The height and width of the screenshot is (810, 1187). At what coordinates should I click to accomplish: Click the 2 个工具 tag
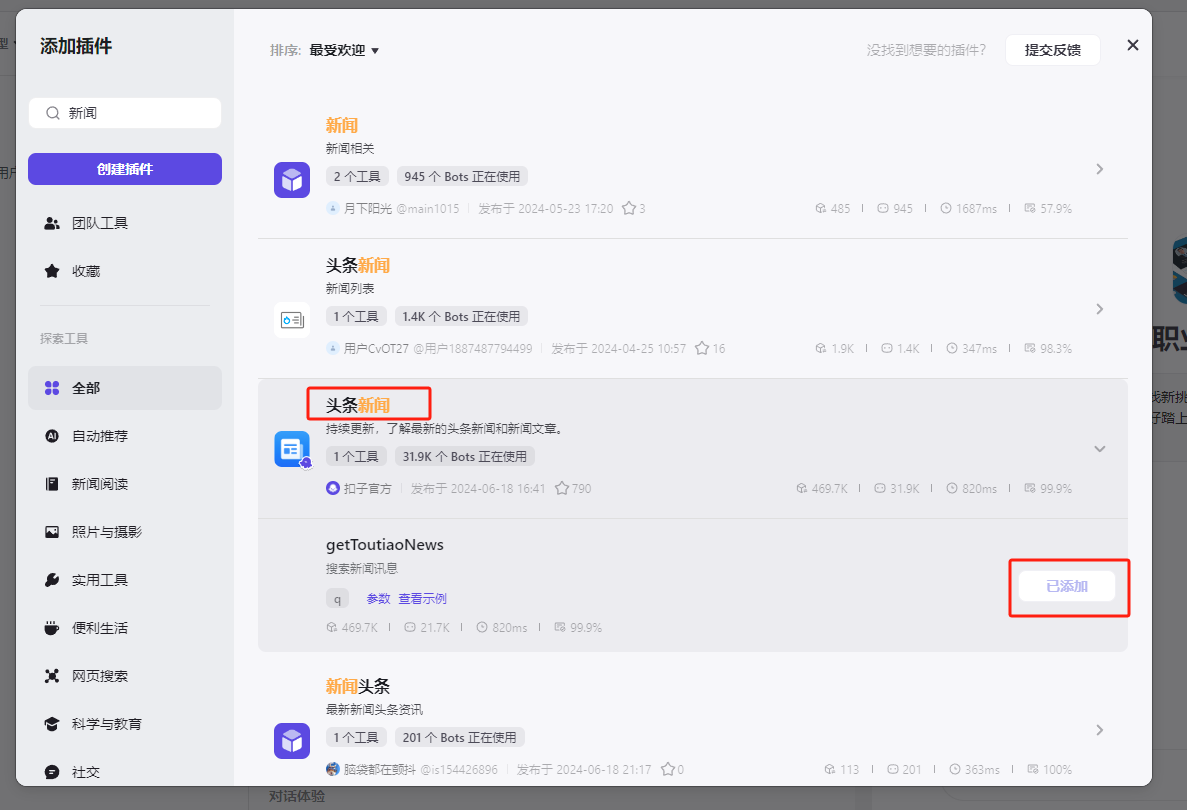[x=357, y=176]
